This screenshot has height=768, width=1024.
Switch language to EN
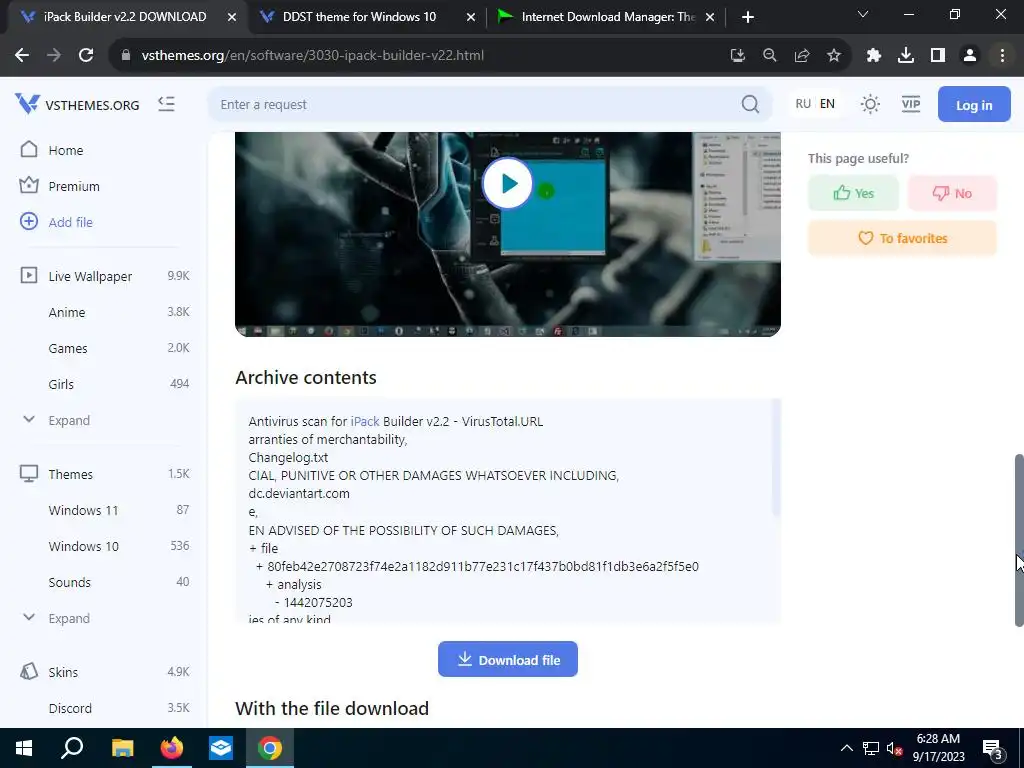[827, 104]
